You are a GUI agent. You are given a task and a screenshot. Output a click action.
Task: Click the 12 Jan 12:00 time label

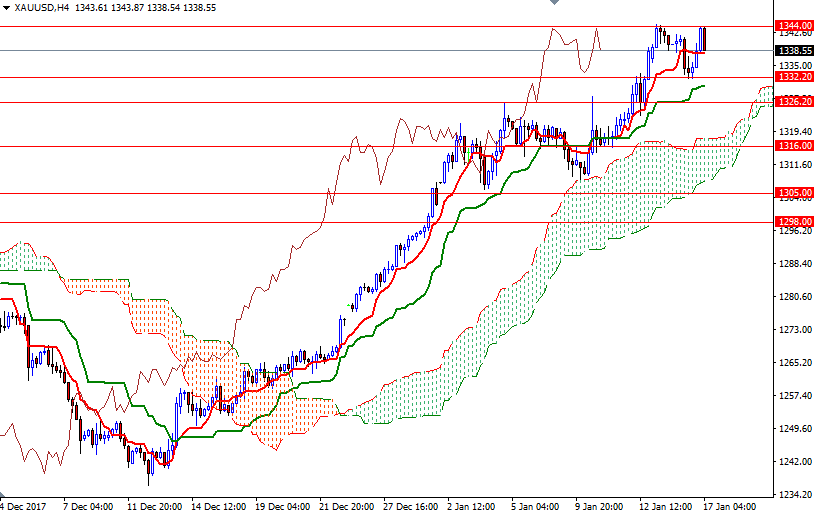click(666, 506)
